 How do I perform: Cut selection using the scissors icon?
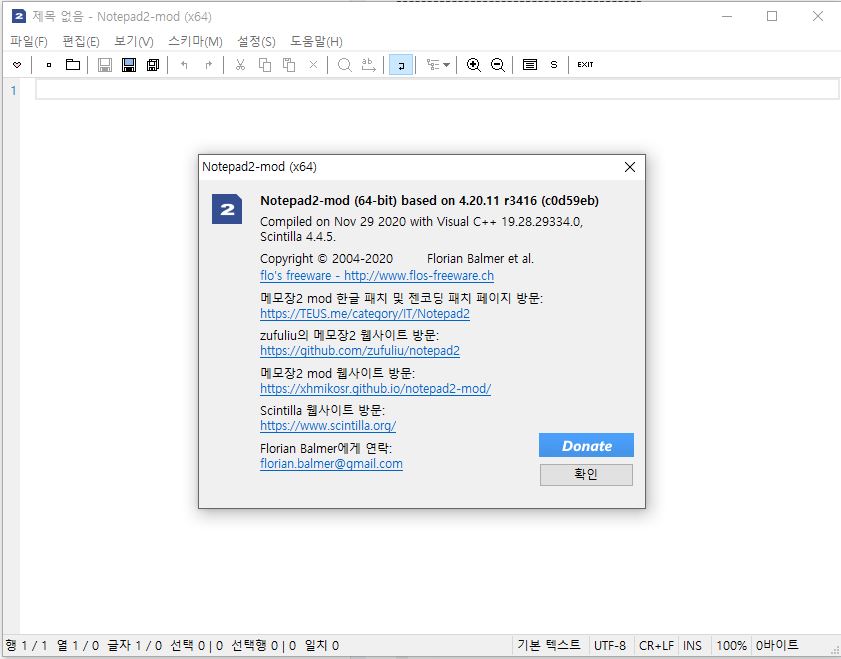pos(240,65)
